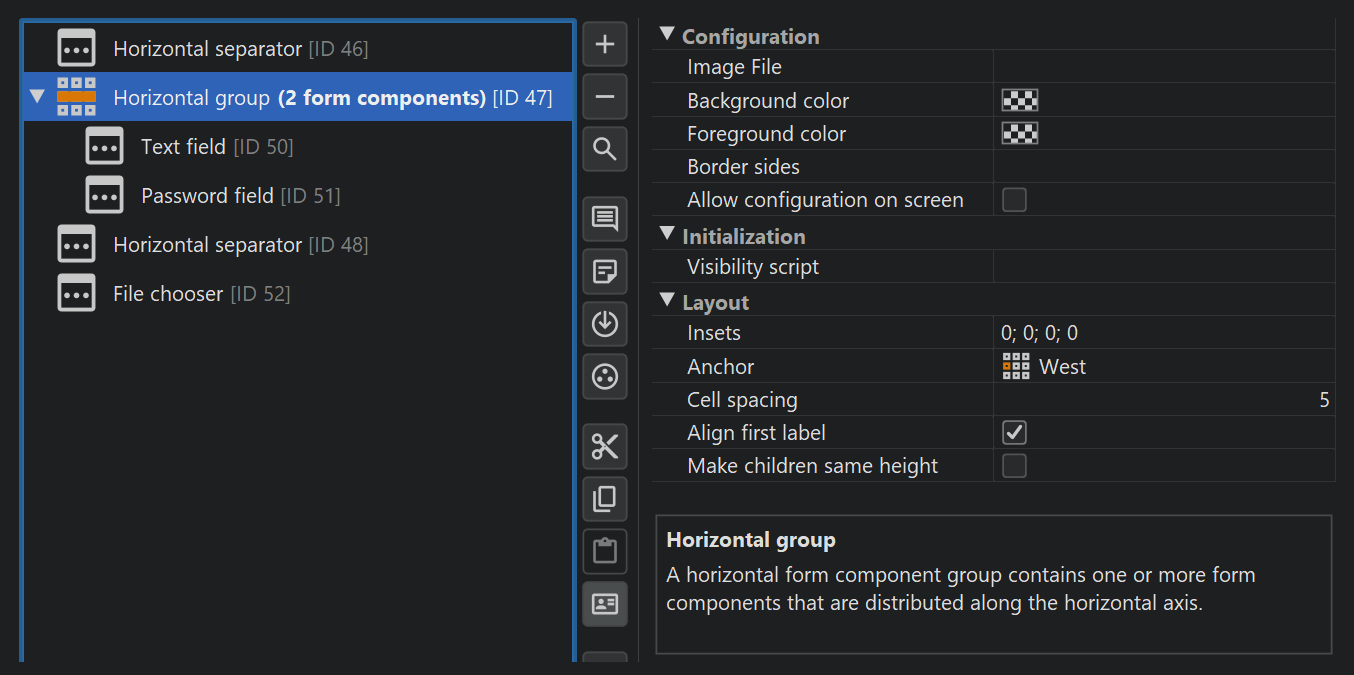Viewport: 1354px width, 675px height.
Task: Click the magnifier search icon
Action: click(605, 150)
